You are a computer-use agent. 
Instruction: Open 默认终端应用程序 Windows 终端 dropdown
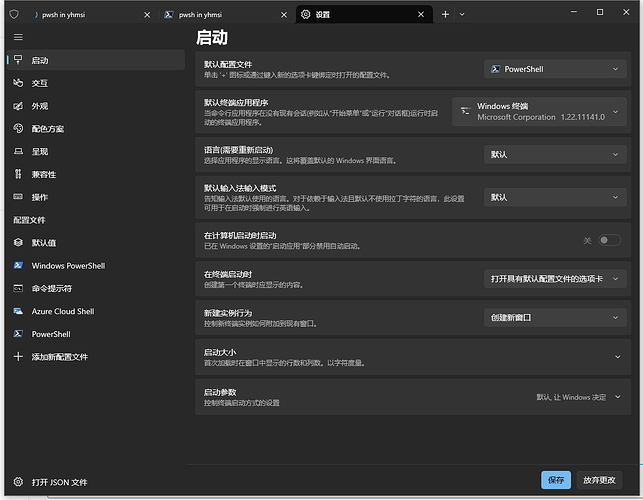pos(539,112)
